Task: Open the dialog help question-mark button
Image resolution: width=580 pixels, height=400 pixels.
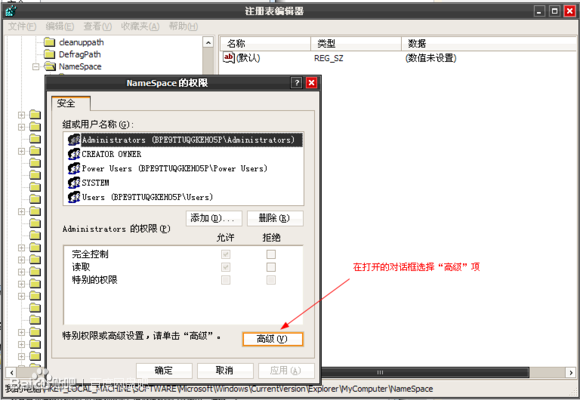Action: click(296, 83)
